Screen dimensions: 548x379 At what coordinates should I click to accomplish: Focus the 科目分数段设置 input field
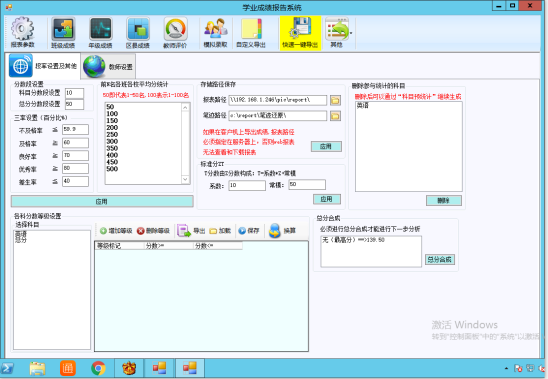click(74, 93)
